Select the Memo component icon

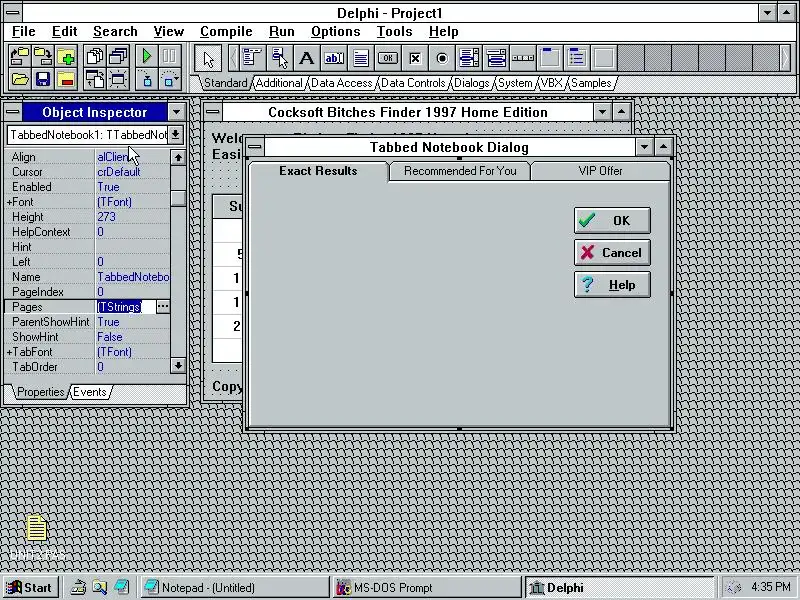[x=361, y=58]
